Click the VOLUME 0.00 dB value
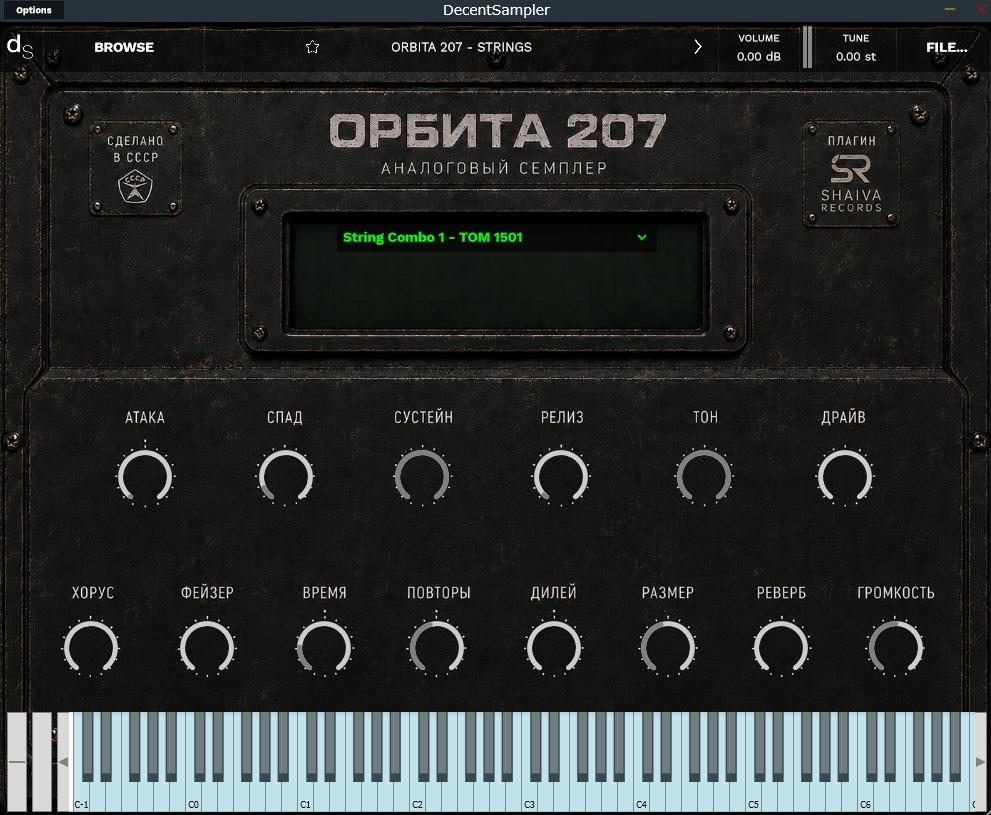 (758, 56)
